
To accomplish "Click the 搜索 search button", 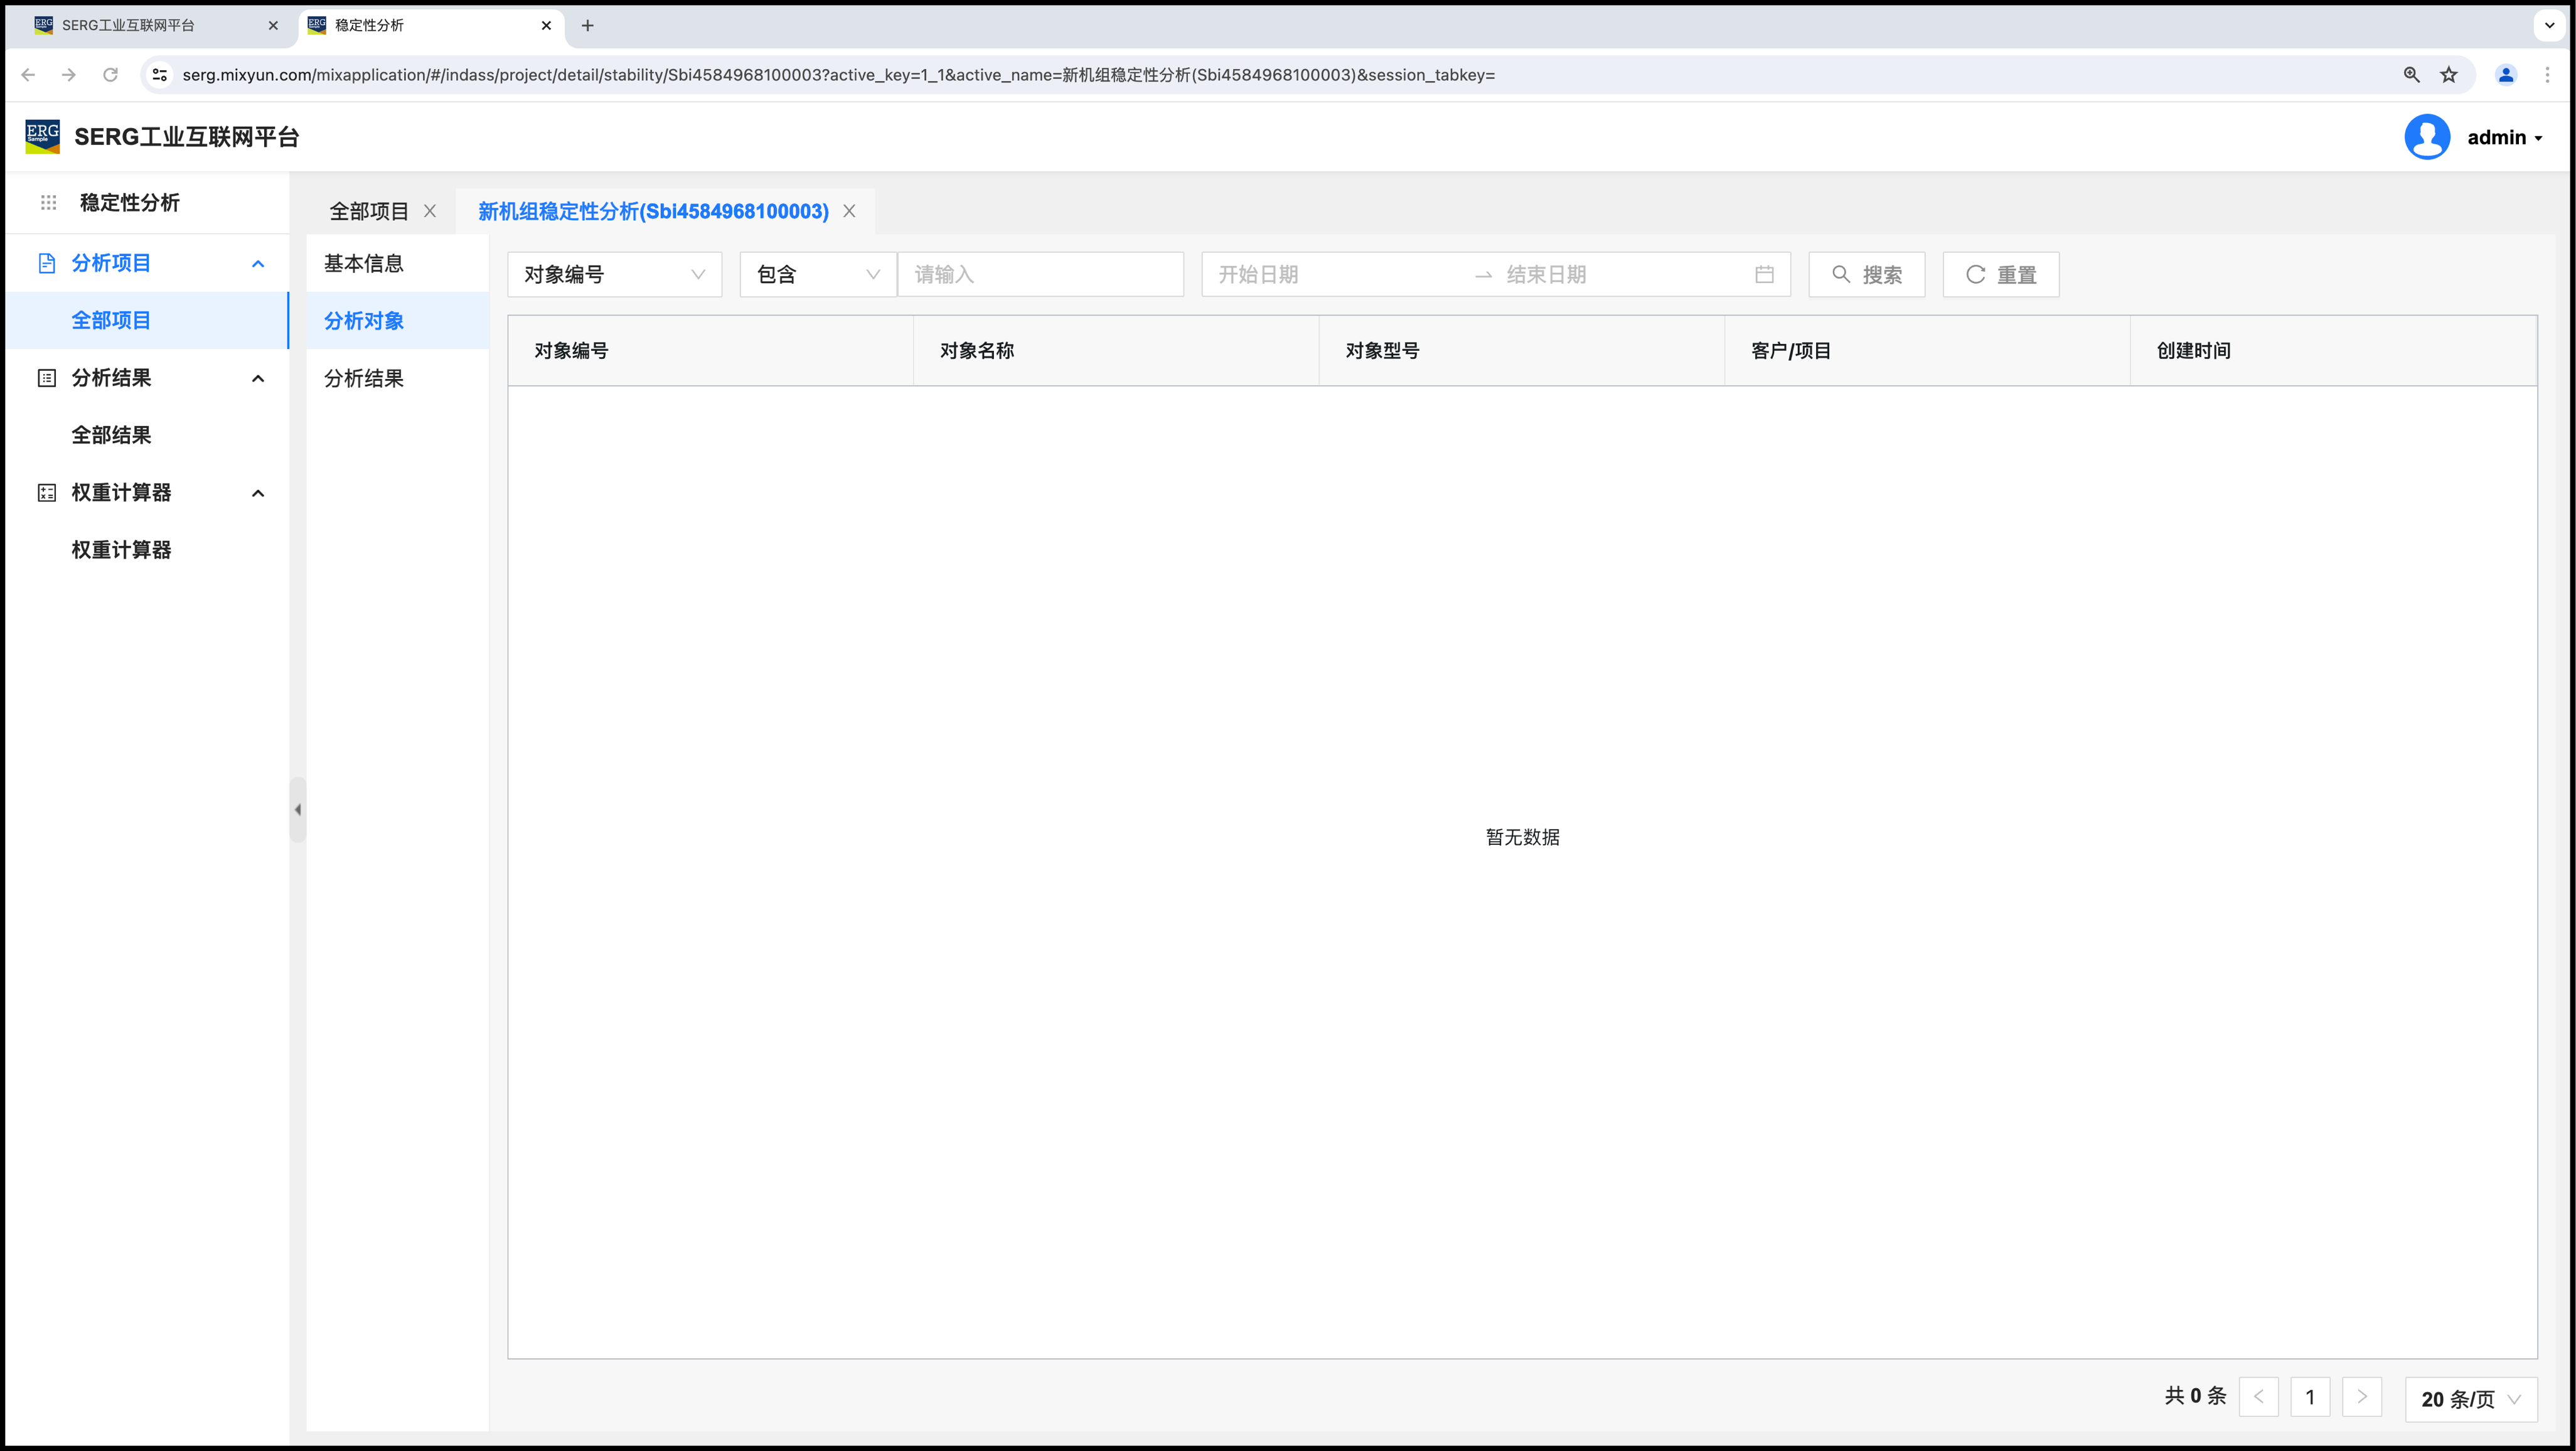I will [1866, 274].
